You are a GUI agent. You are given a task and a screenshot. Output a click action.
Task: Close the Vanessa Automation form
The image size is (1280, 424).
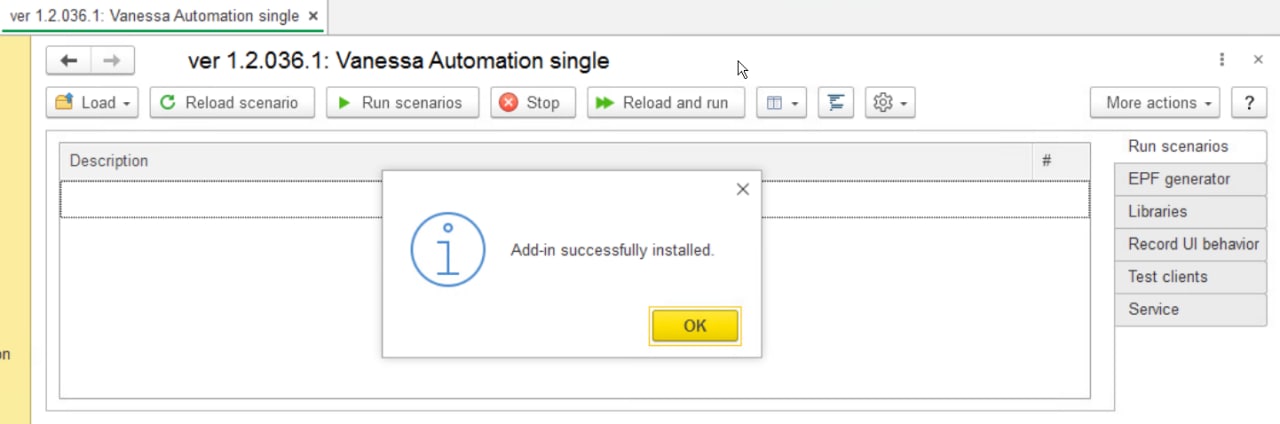pos(1258,60)
